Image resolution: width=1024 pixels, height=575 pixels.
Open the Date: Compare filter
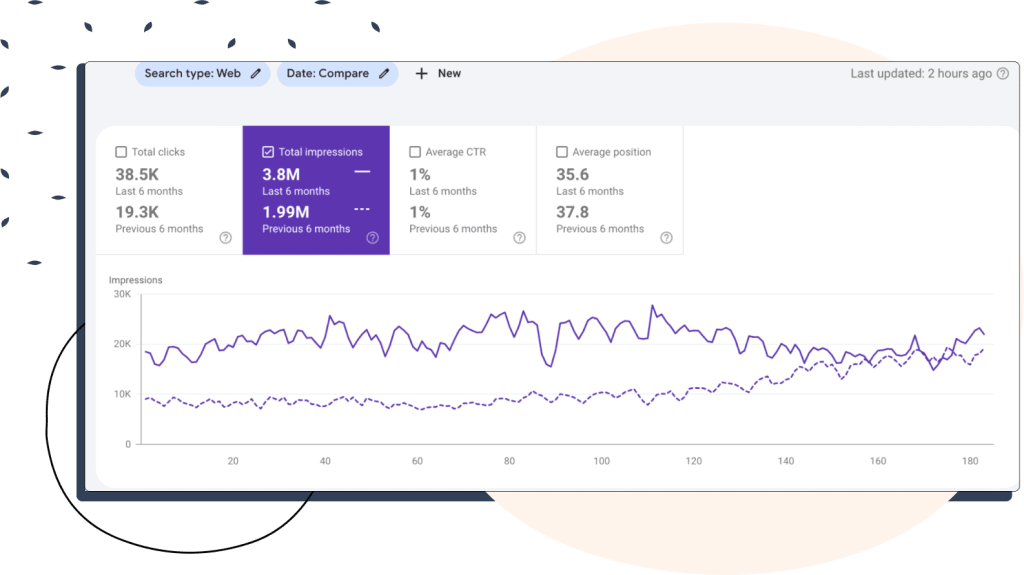pos(327,74)
